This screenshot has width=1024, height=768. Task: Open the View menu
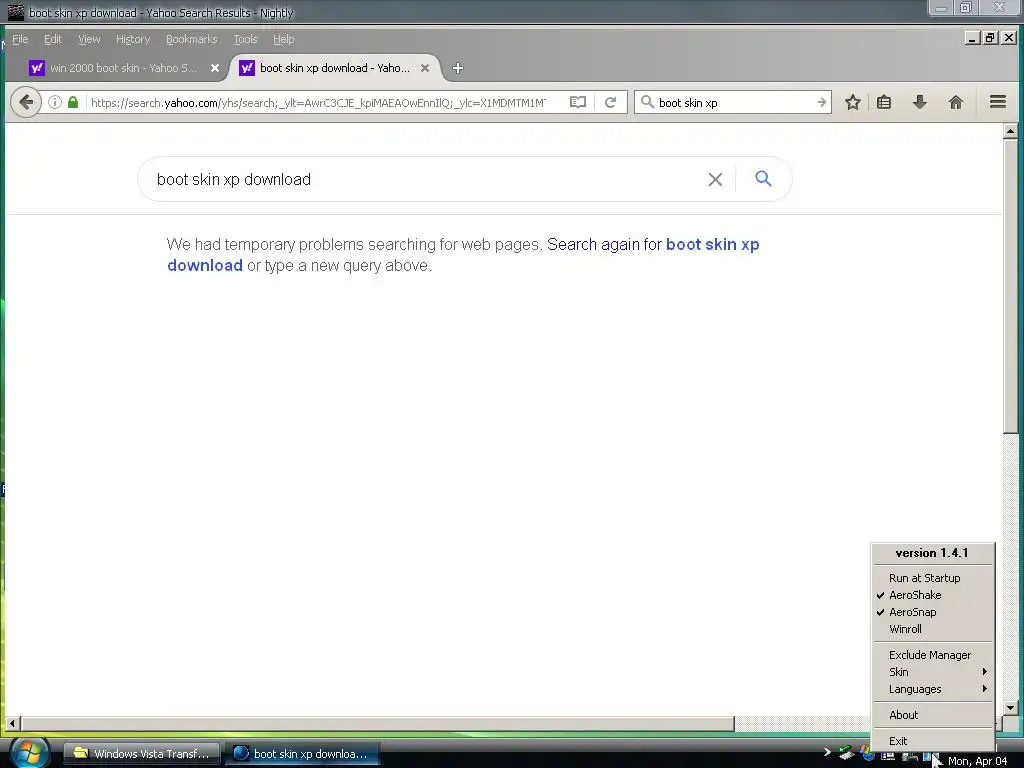[x=89, y=39]
